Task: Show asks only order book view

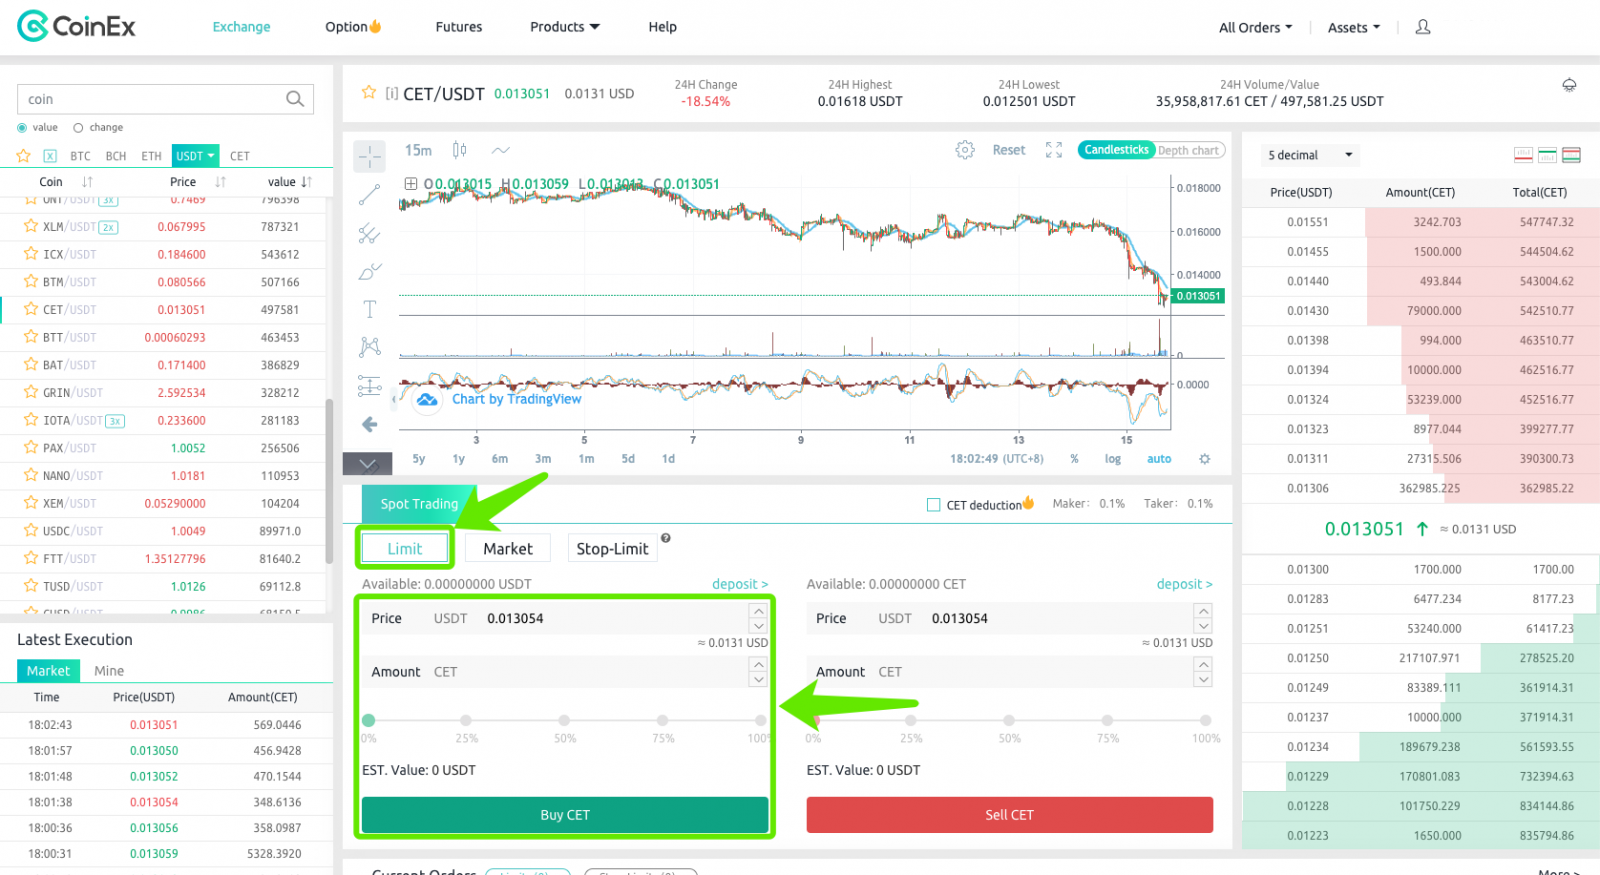Action: click(x=1523, y=155)
